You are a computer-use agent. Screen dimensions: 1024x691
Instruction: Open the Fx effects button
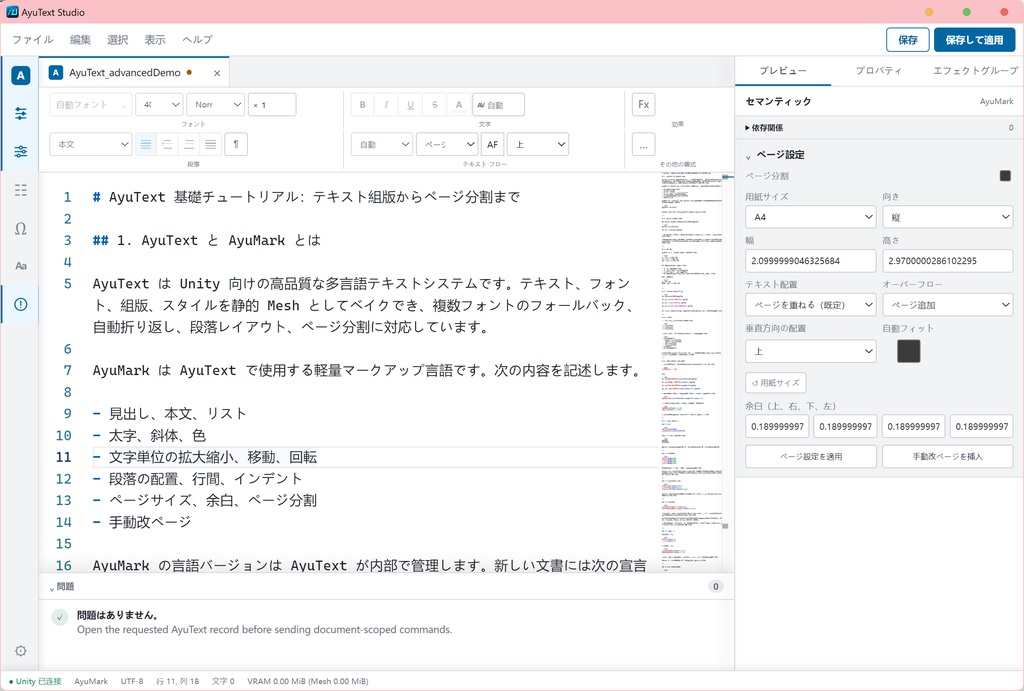[x=643, y=104]
